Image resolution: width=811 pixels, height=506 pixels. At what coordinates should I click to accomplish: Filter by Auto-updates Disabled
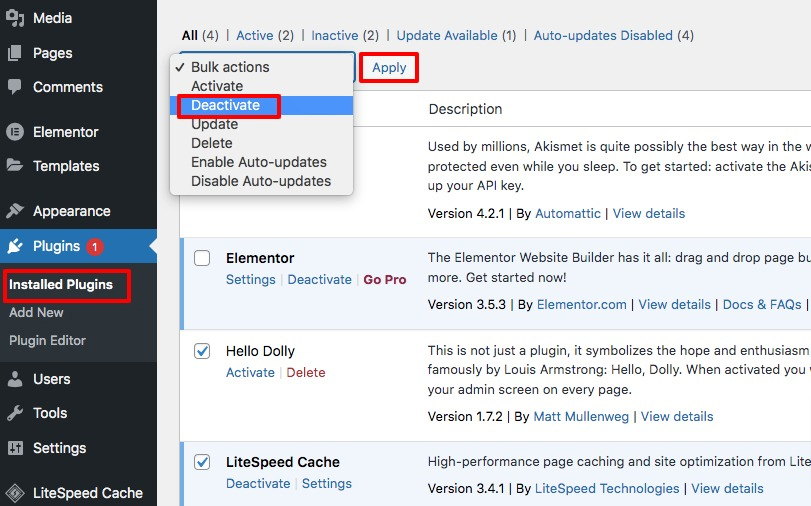pos(613,35)
